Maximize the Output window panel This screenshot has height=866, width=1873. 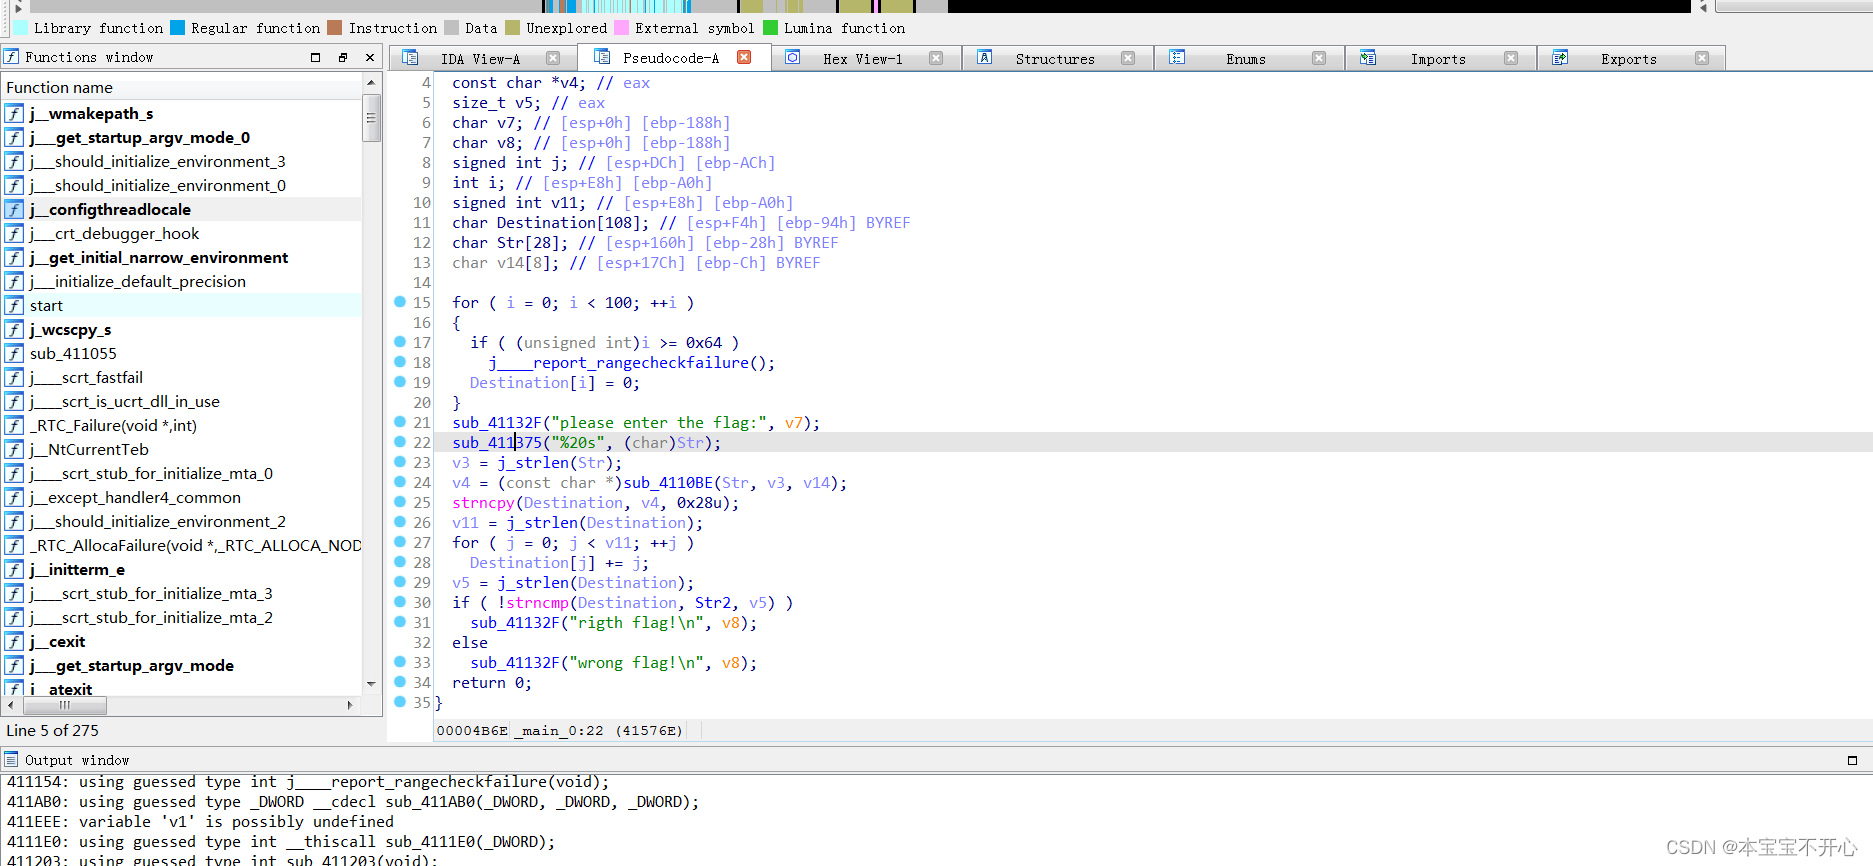click(1852, 760)
